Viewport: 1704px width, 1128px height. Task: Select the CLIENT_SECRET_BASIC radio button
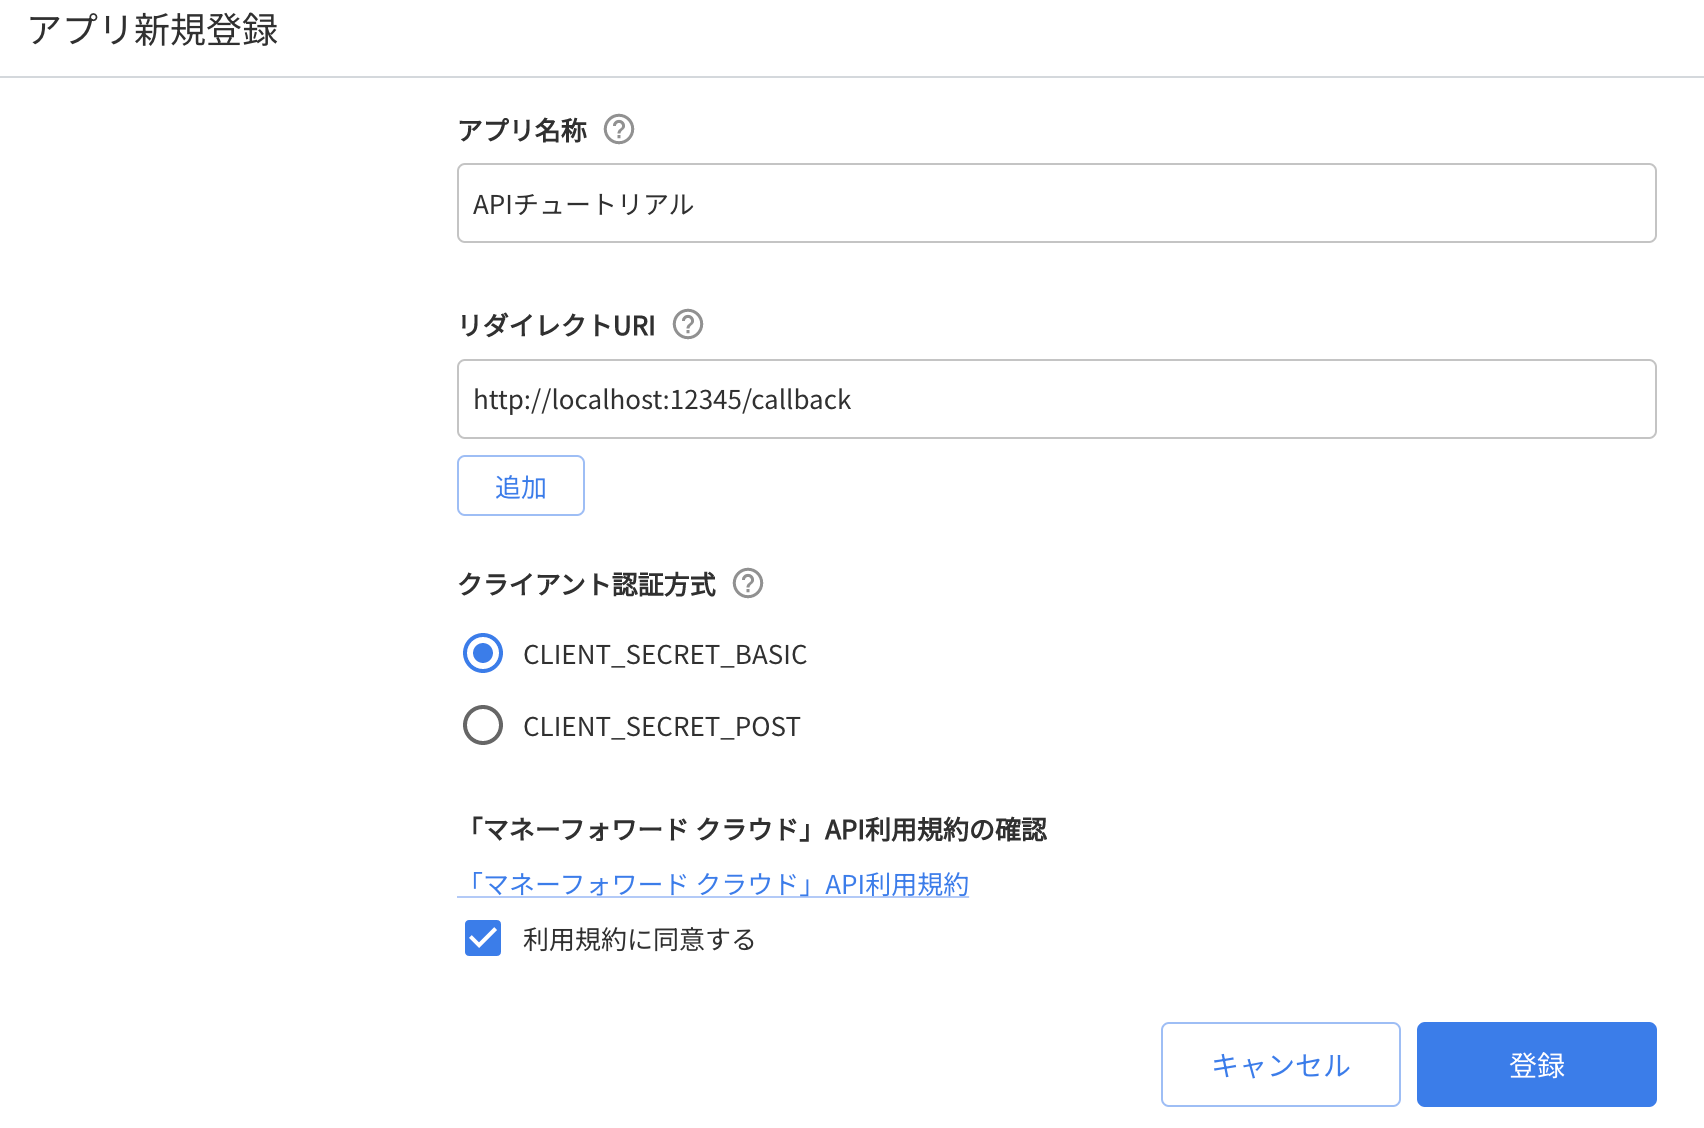tap(483, 653)
